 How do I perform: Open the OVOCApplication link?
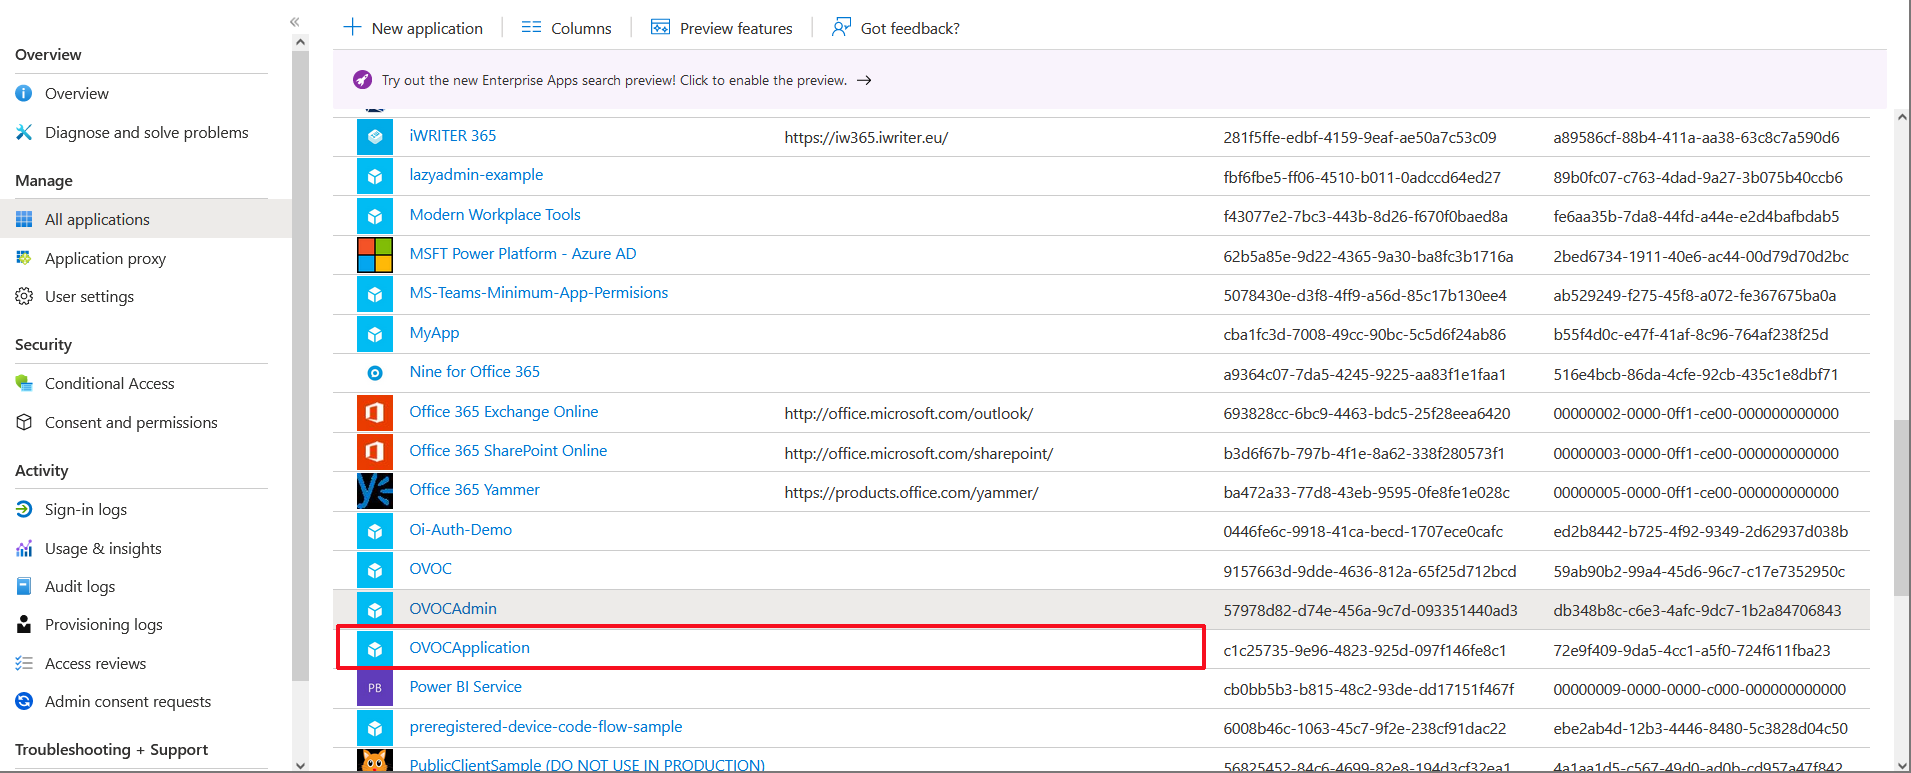[x=469, y=648]
